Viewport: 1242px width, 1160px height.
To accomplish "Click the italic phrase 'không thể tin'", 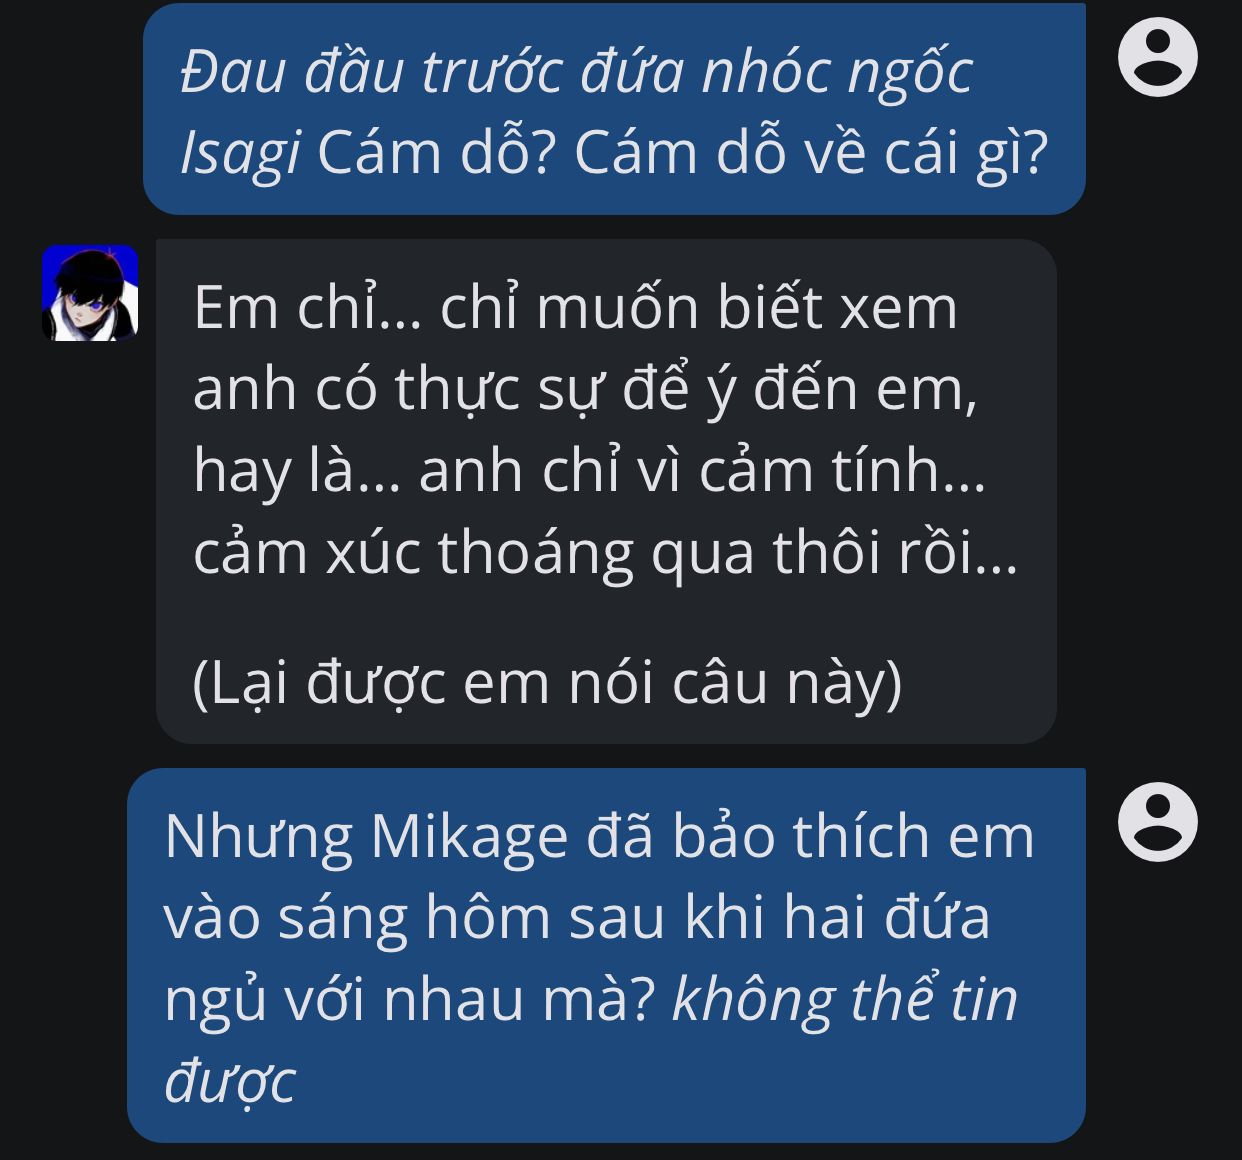I will coord(845,999).
